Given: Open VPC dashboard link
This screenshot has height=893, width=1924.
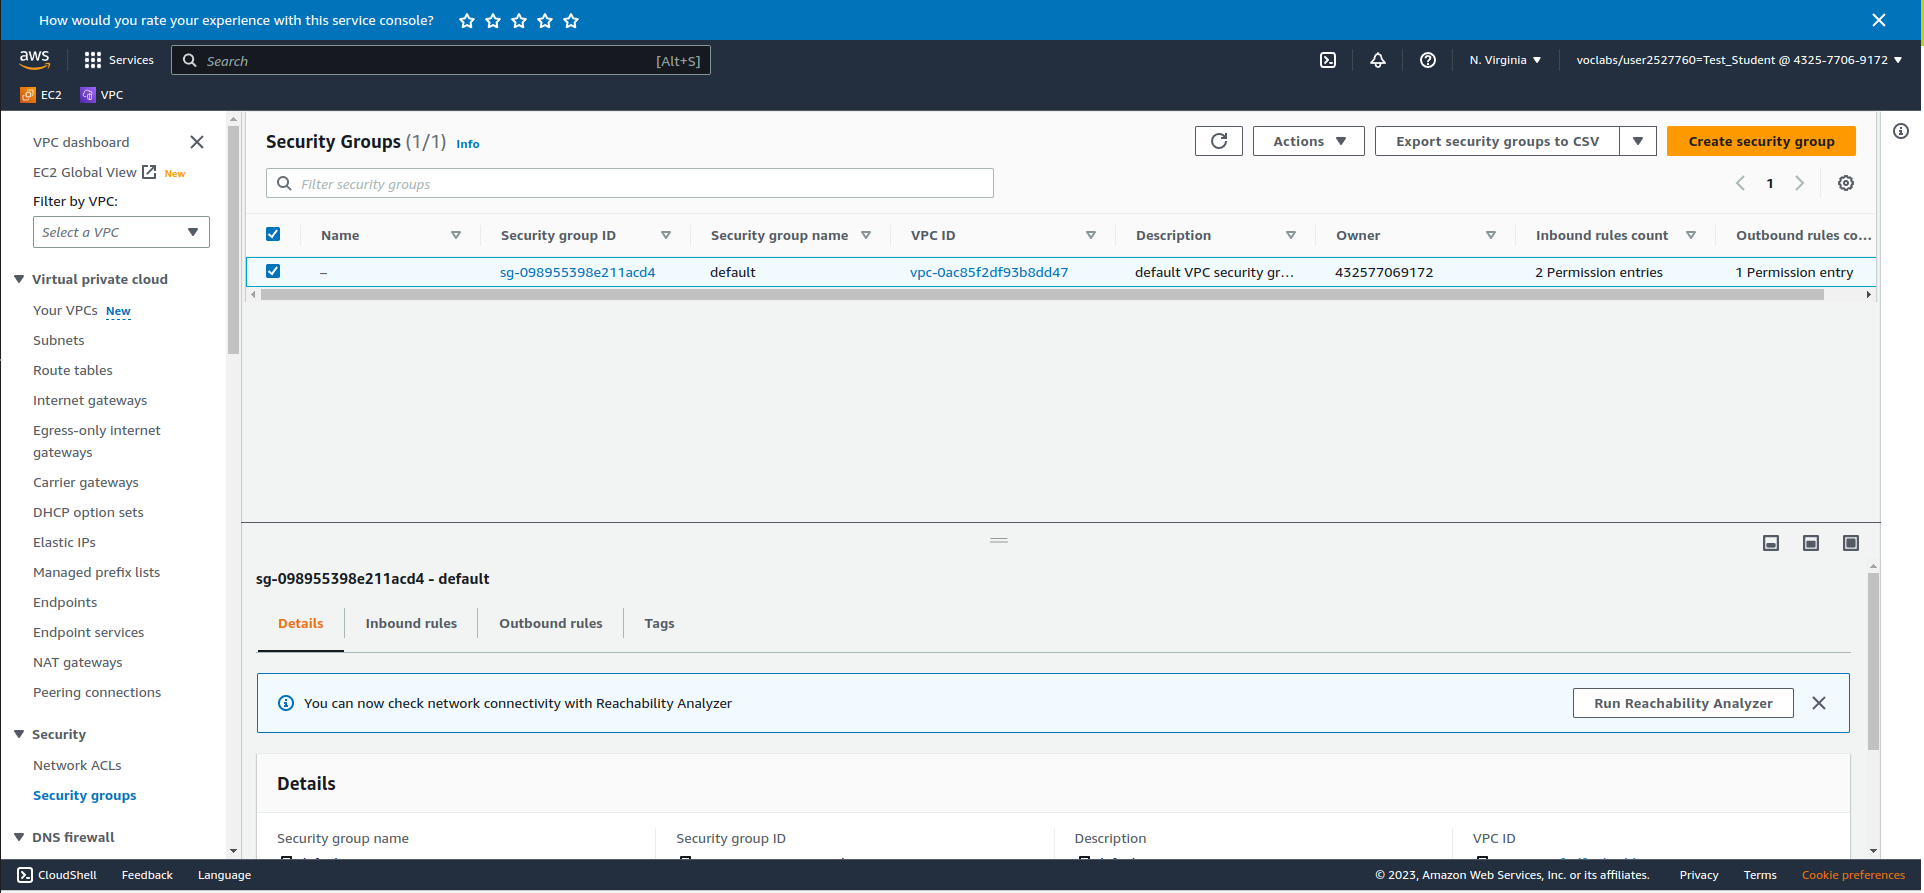Looking at the screenshot, I should pos(81,142).
